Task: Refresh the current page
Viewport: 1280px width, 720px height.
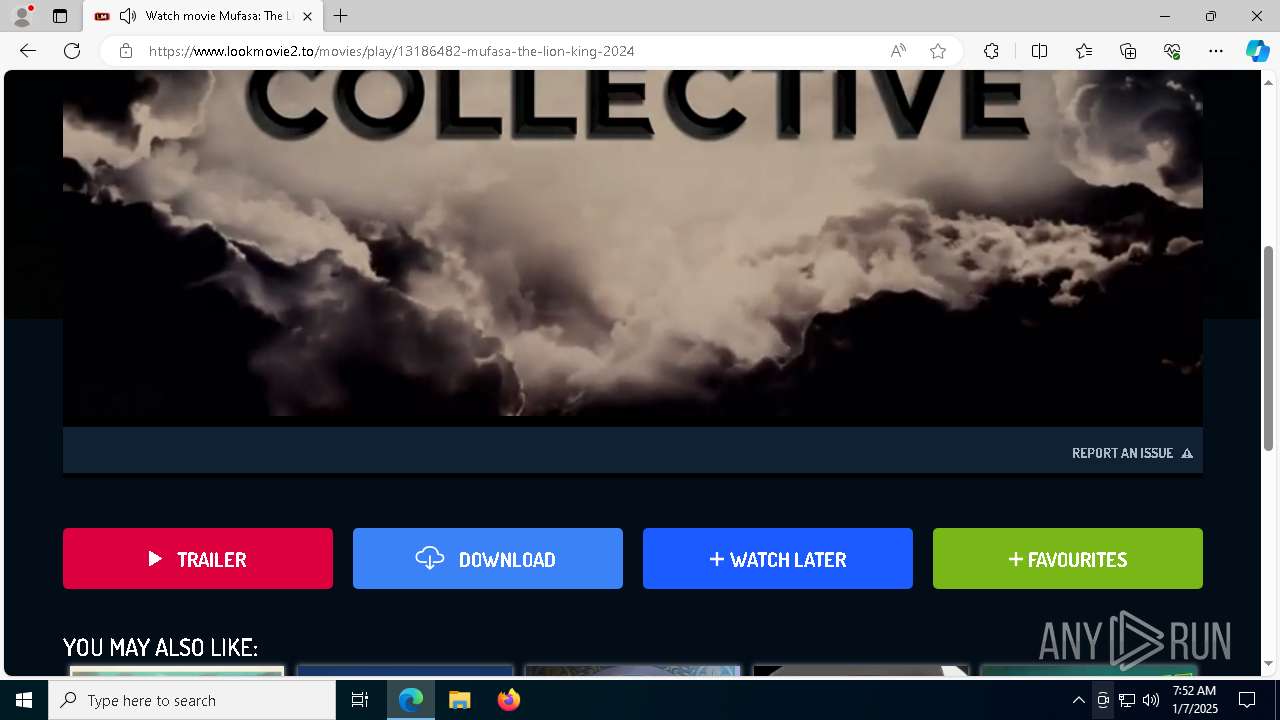Action: click(72, 51)
